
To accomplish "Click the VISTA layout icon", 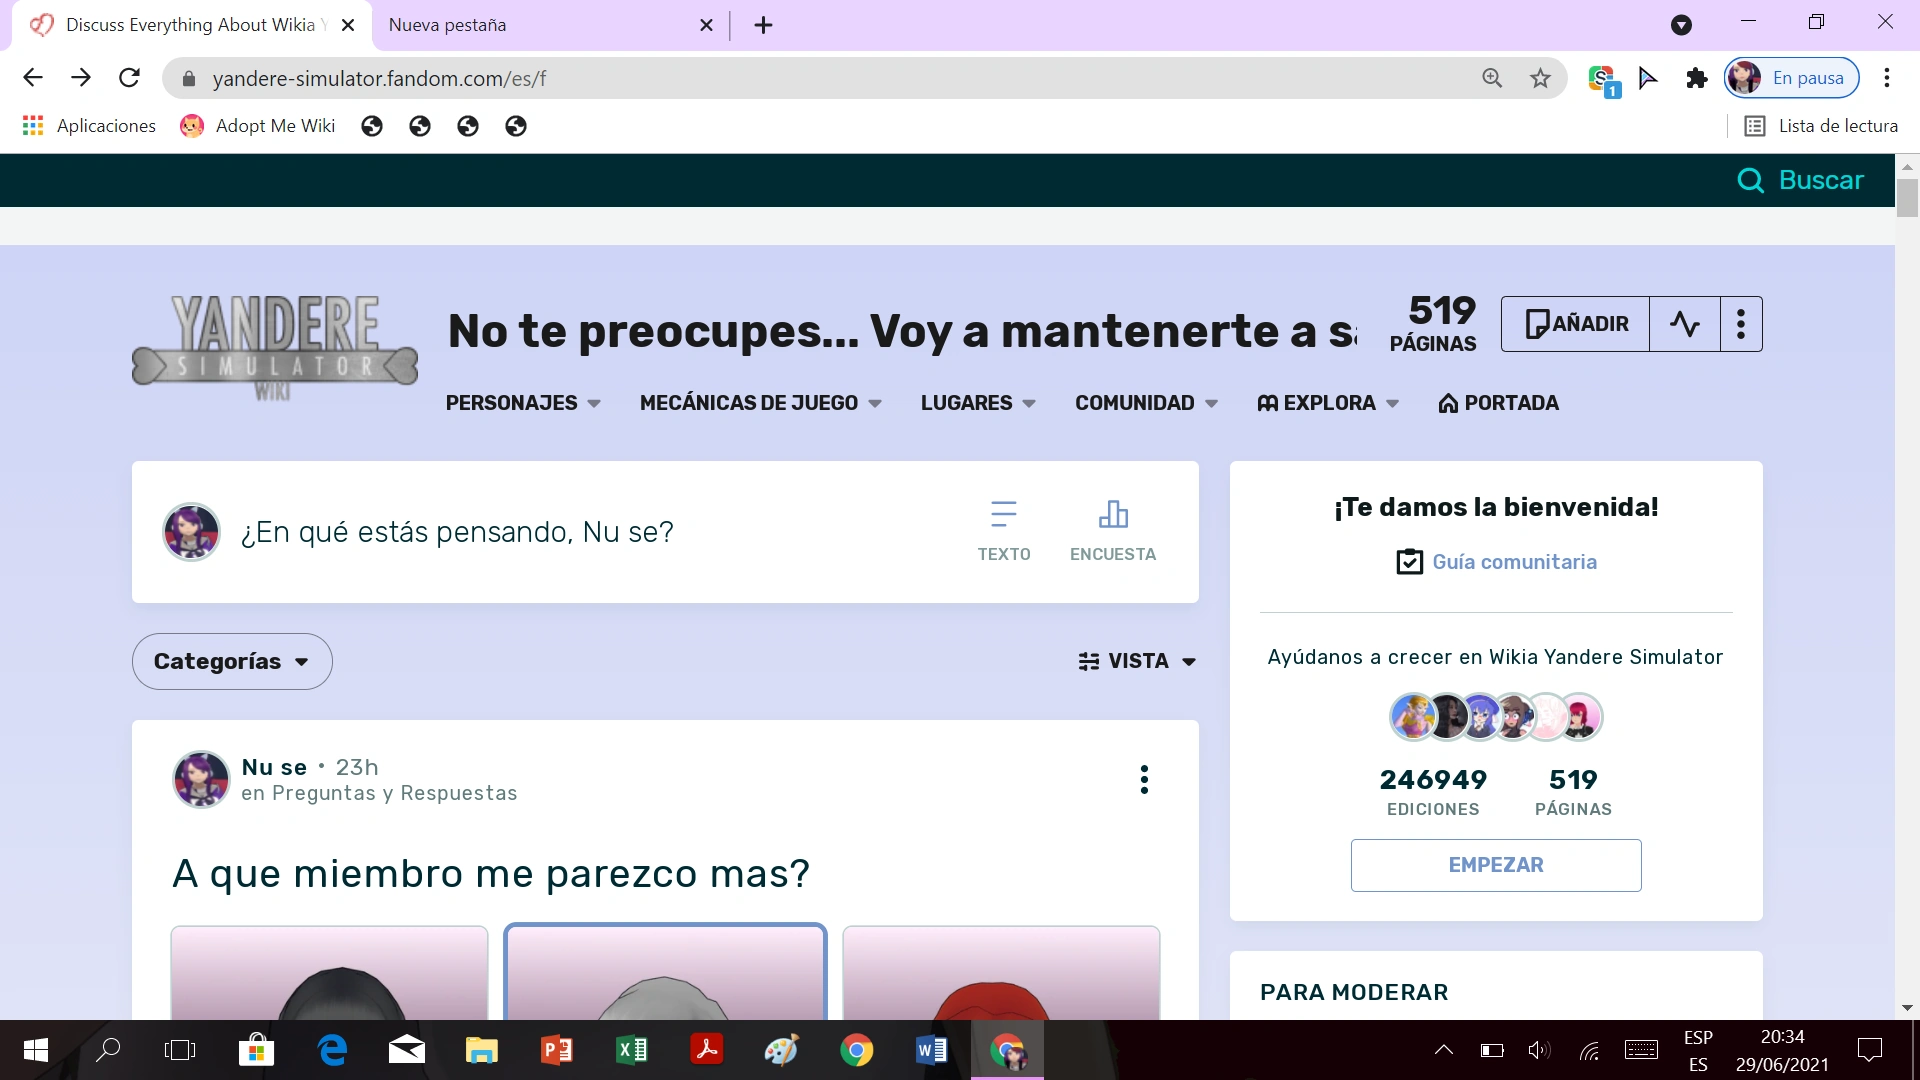I will click(1089, 661).
